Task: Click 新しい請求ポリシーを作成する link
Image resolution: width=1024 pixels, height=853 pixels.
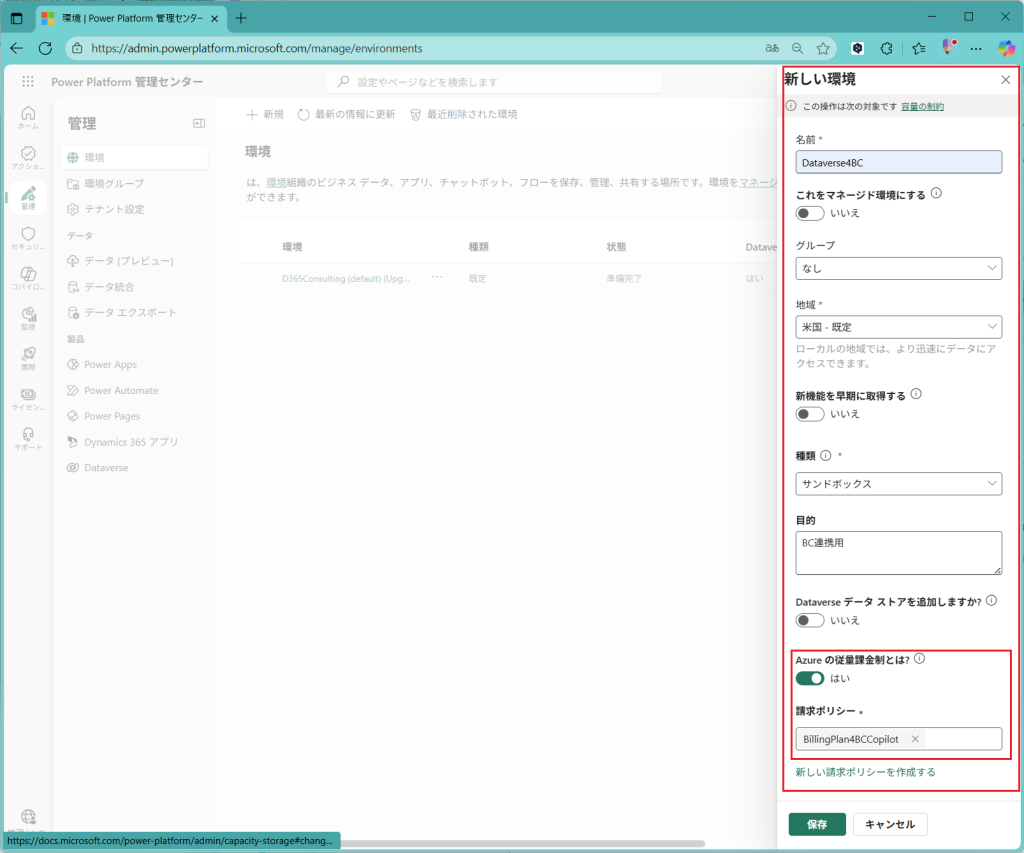Action: (x=865, y=772)
